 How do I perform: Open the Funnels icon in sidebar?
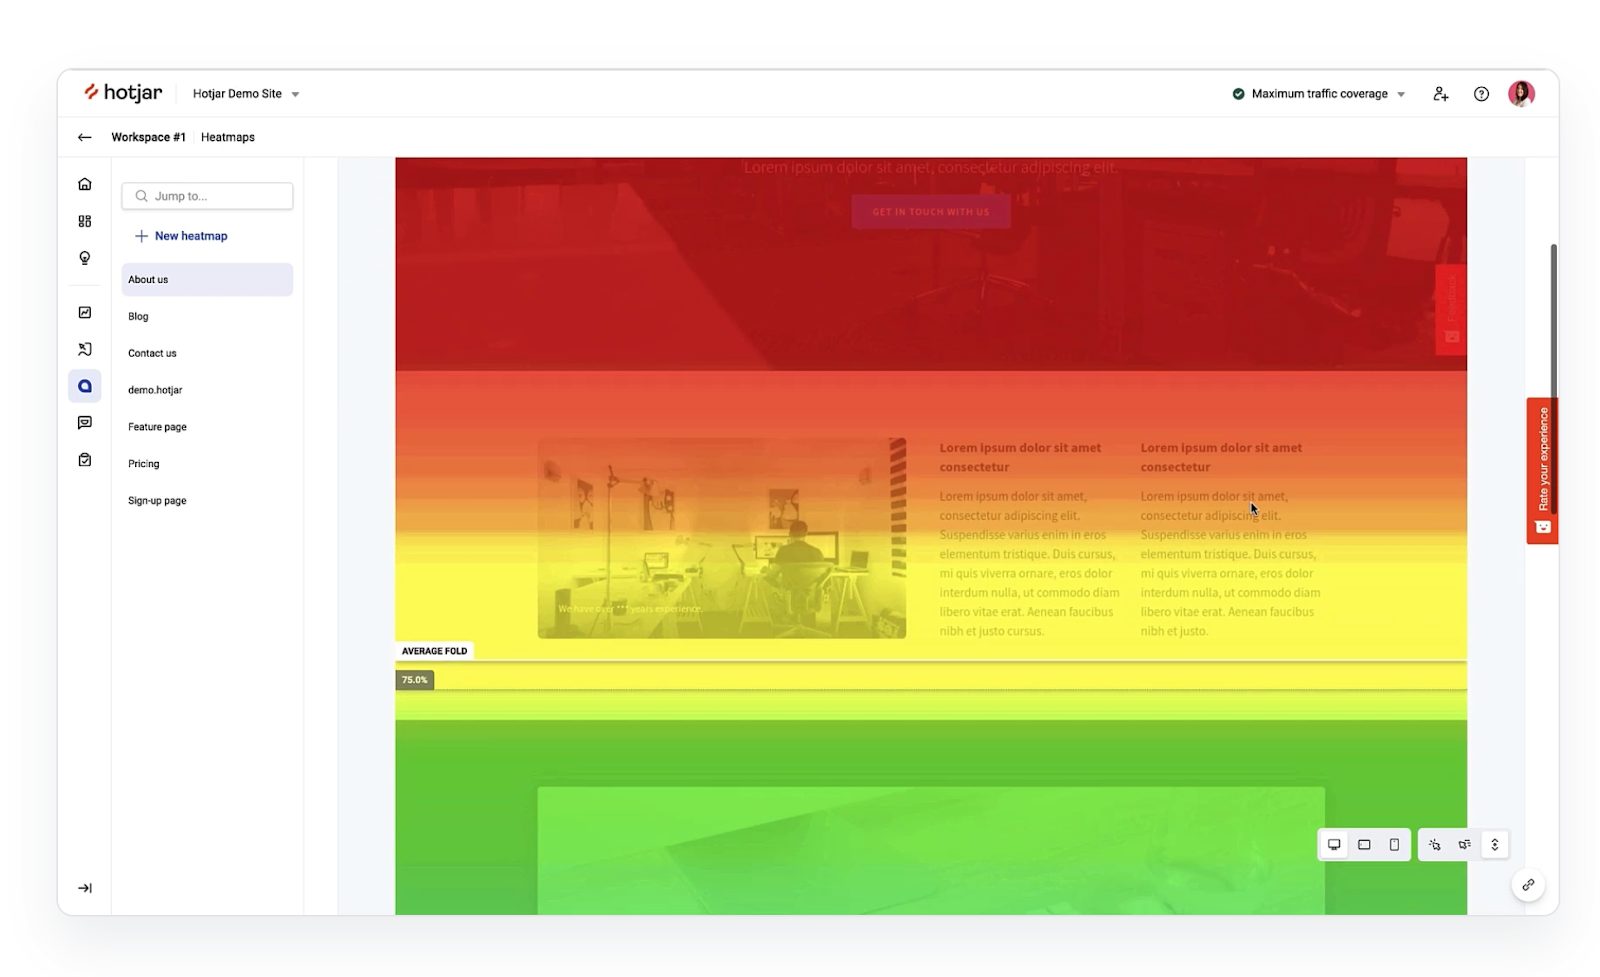coord(85,350)
